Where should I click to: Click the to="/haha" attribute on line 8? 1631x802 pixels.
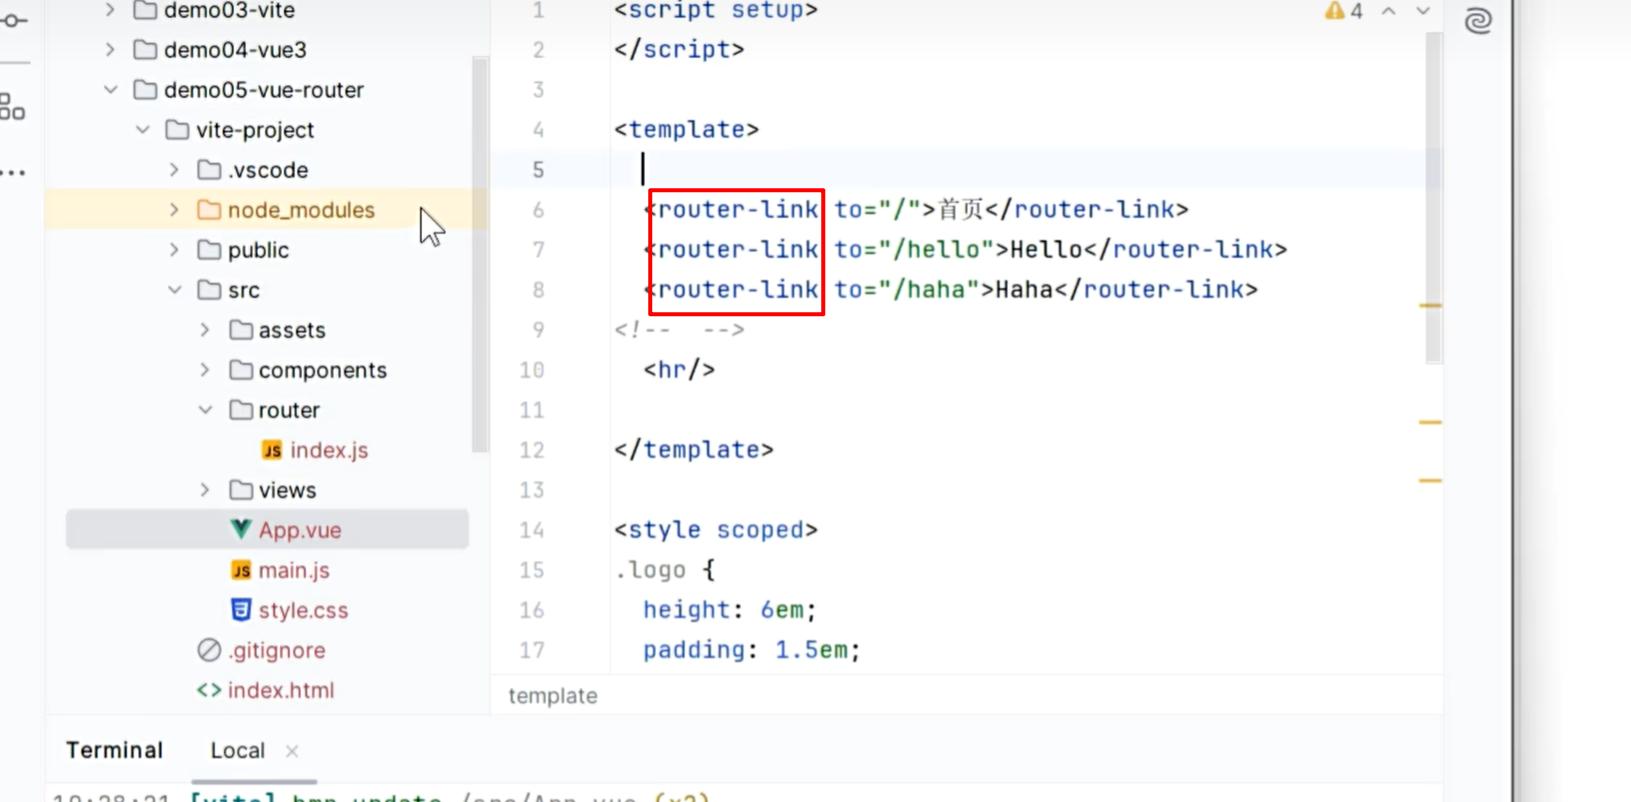(907, 289)
